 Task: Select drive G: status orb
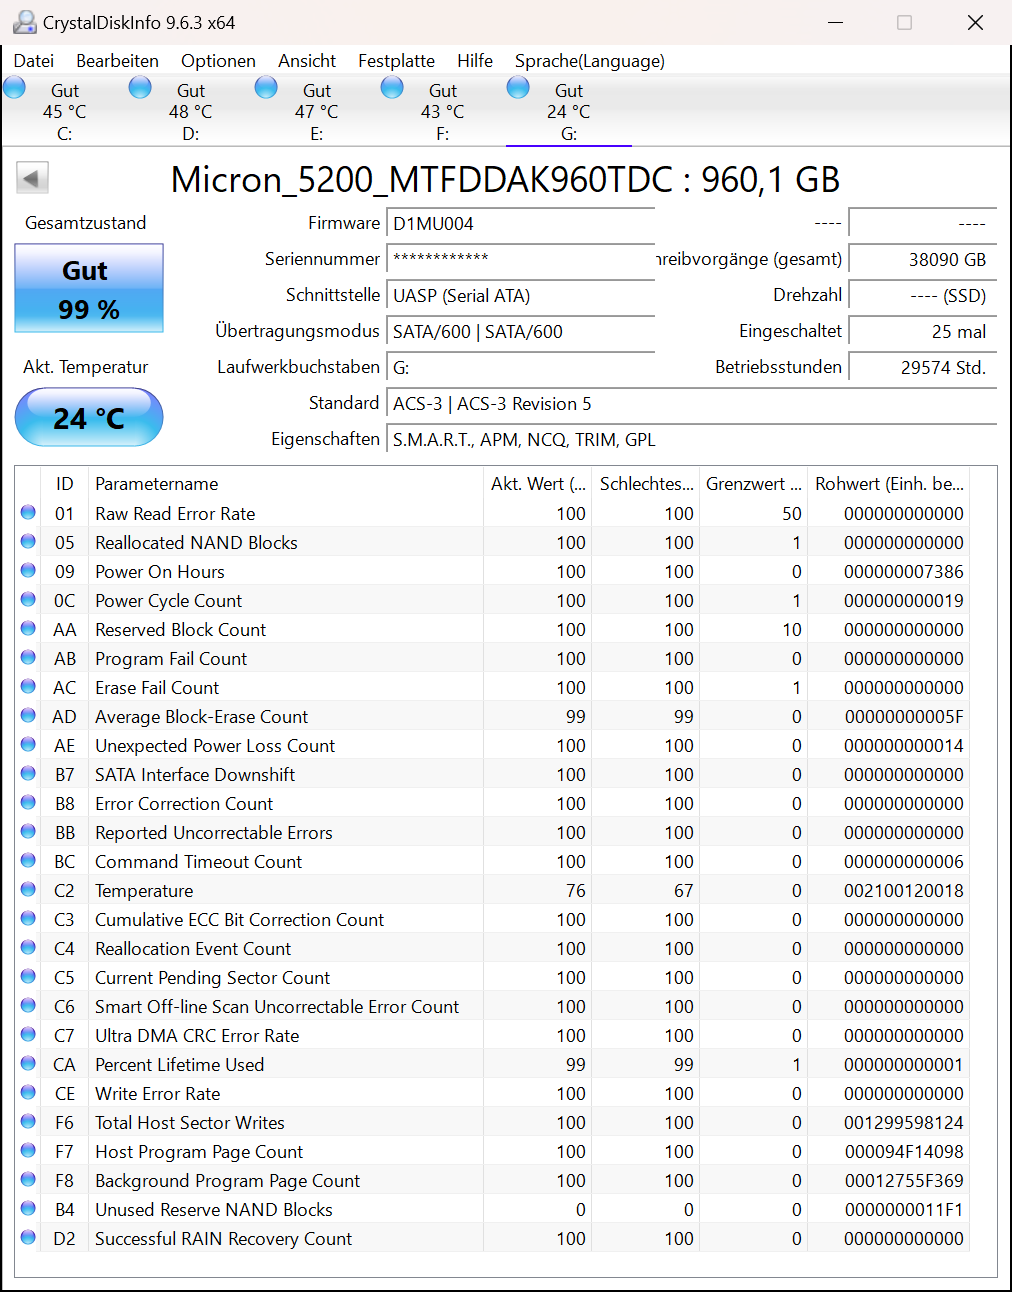[x=519, y=88]
